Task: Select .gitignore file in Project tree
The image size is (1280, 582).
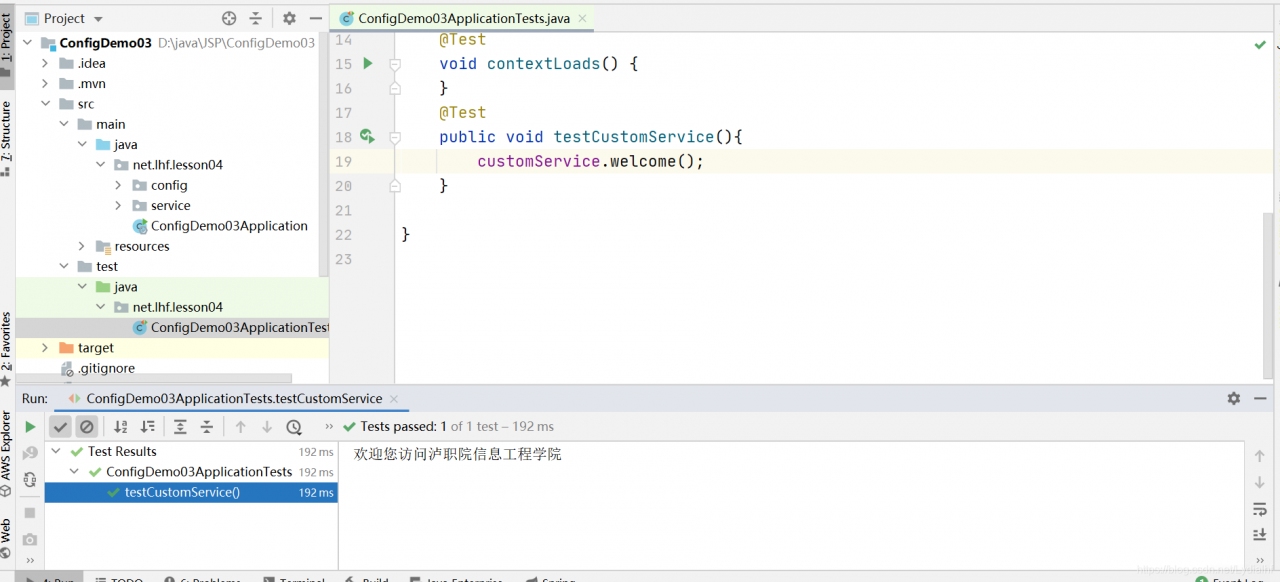Action: point(106,368)
